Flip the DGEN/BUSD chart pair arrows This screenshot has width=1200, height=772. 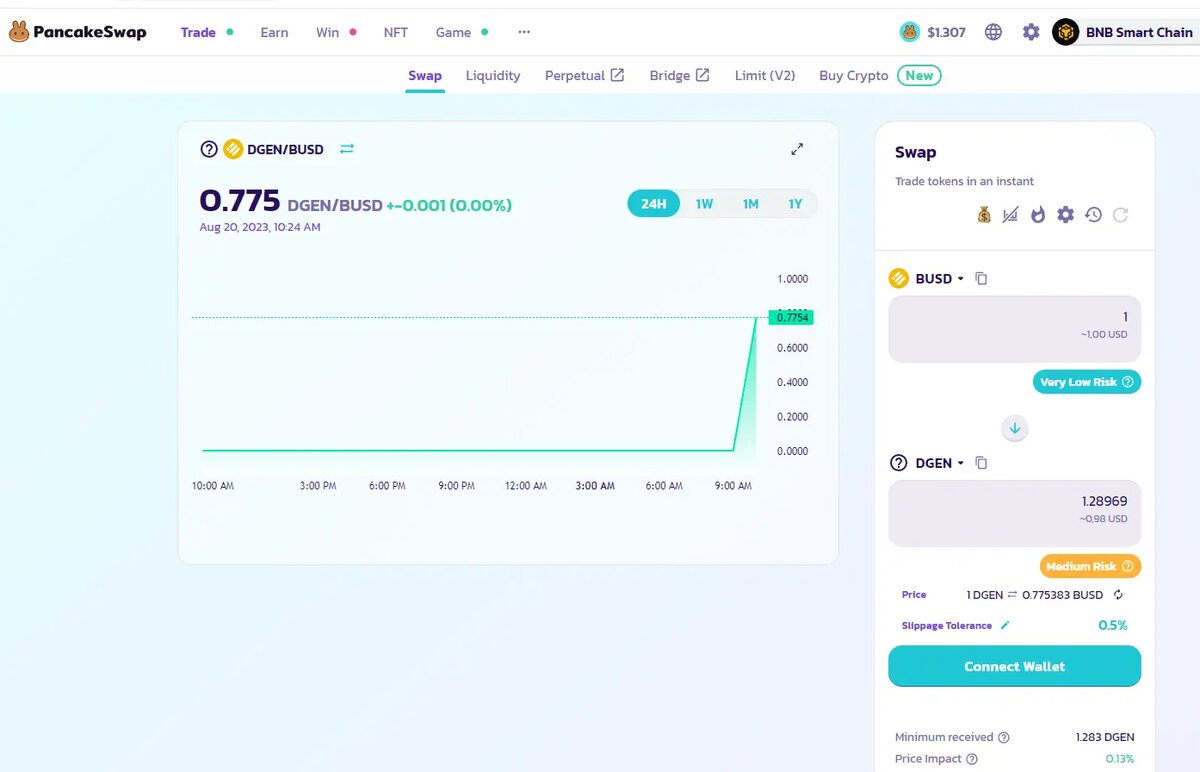coord(347,149)
